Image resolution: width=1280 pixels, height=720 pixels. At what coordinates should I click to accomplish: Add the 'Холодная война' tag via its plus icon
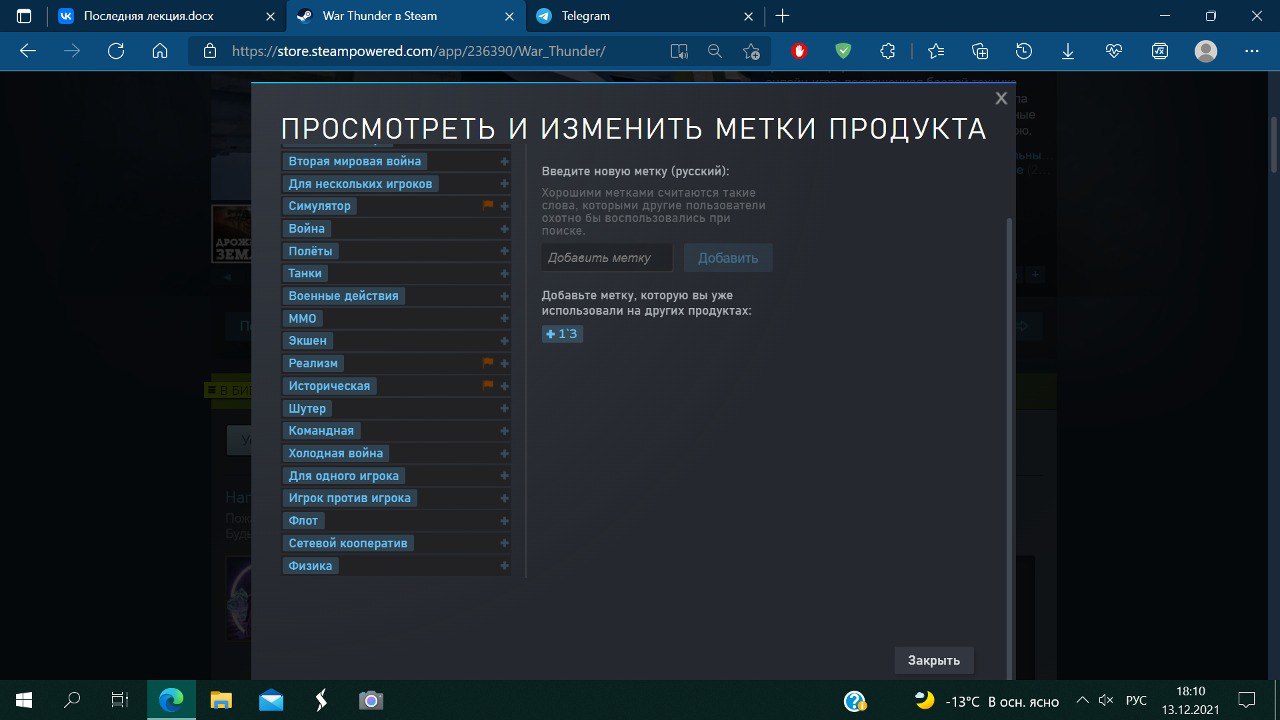point(505,453)
